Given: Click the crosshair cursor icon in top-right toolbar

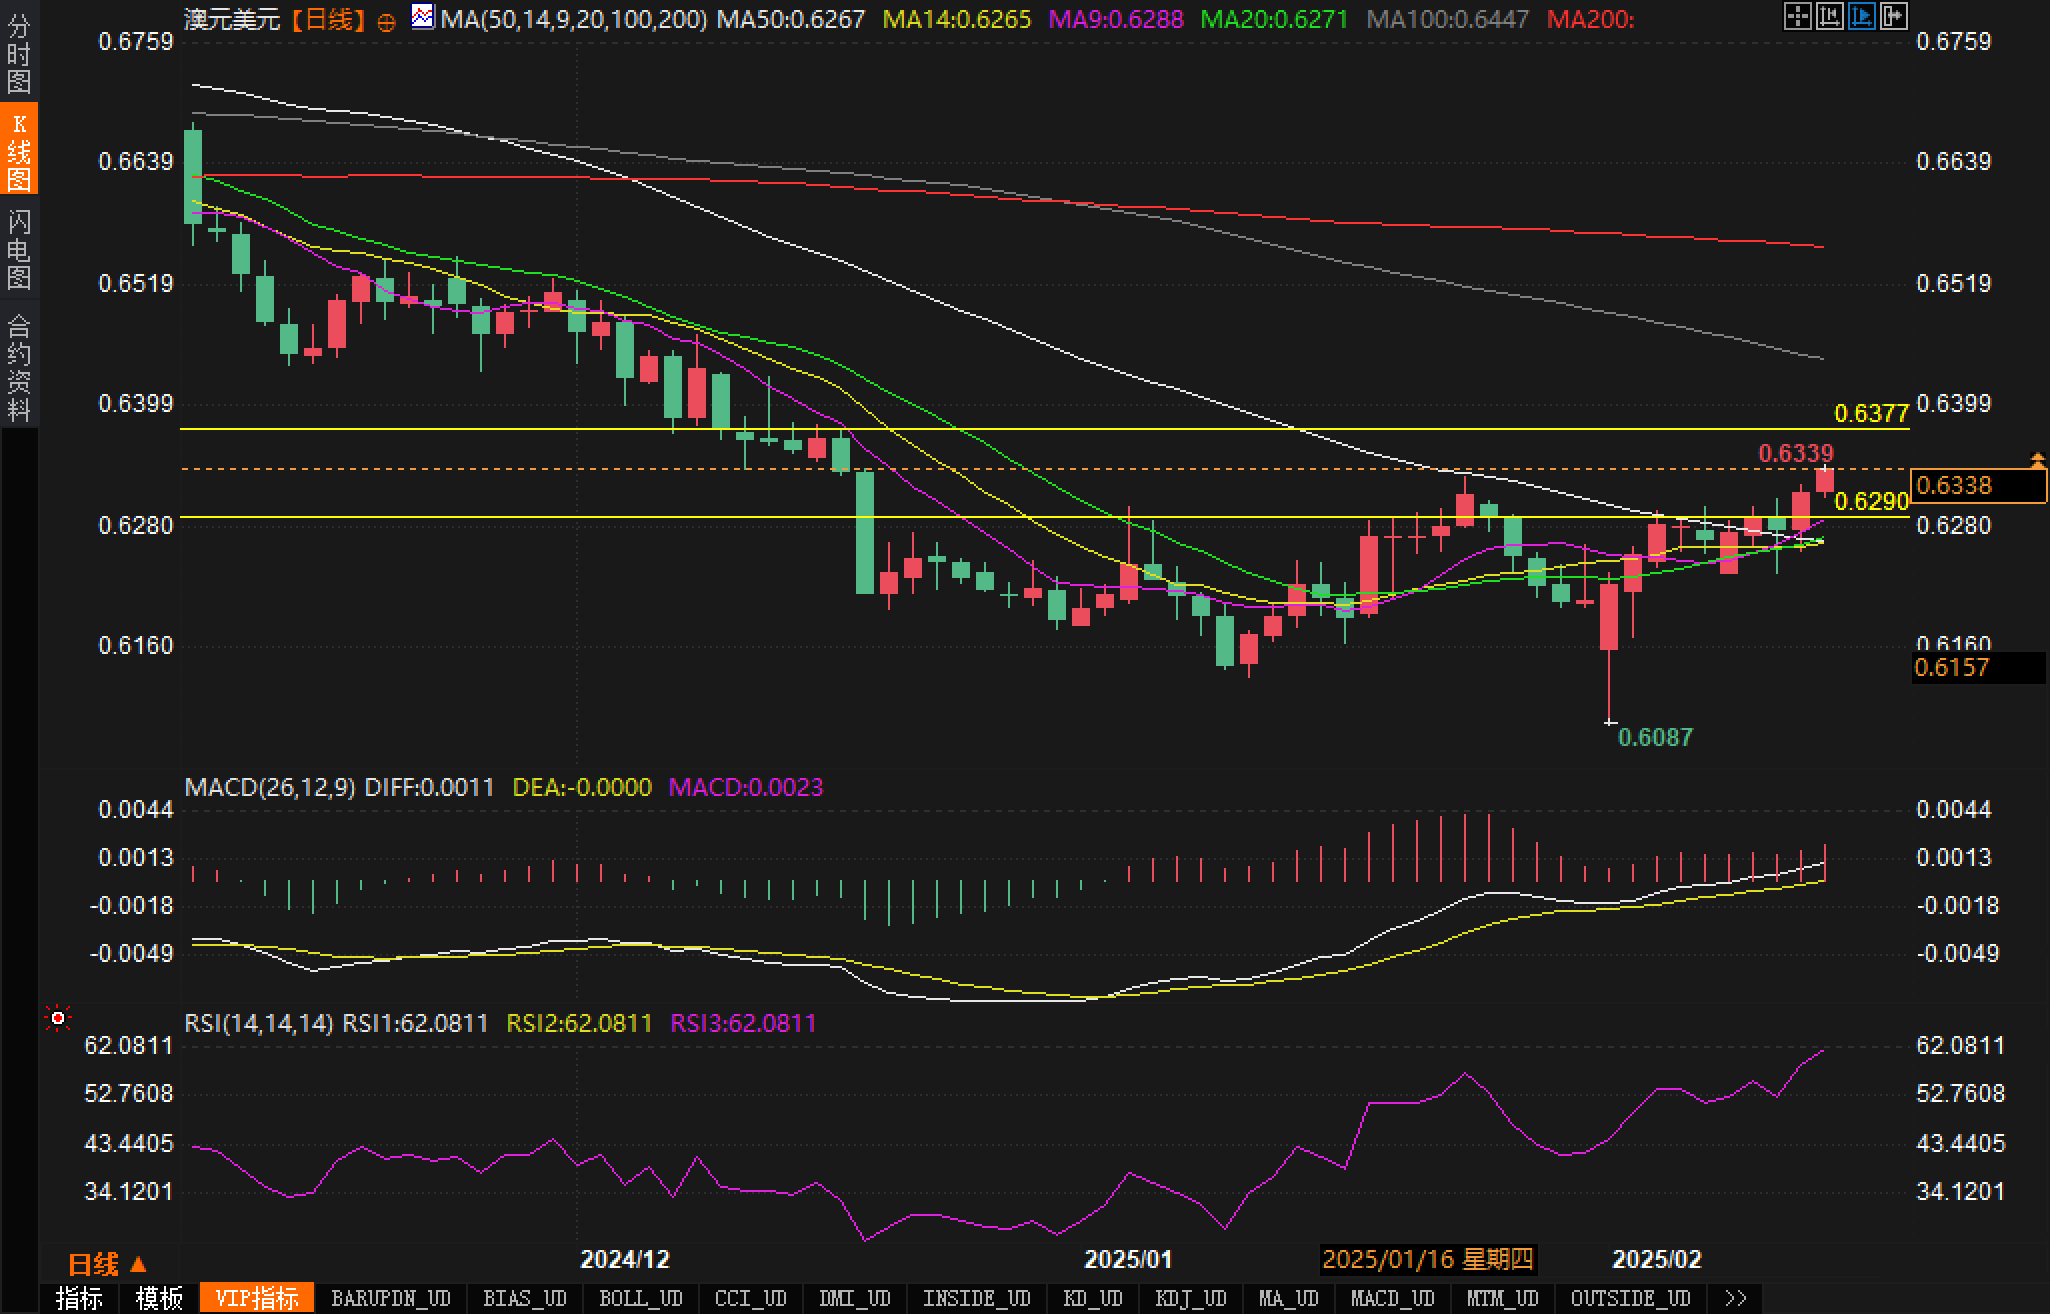Looking at the screenshot, I should tap(1797, 16).
